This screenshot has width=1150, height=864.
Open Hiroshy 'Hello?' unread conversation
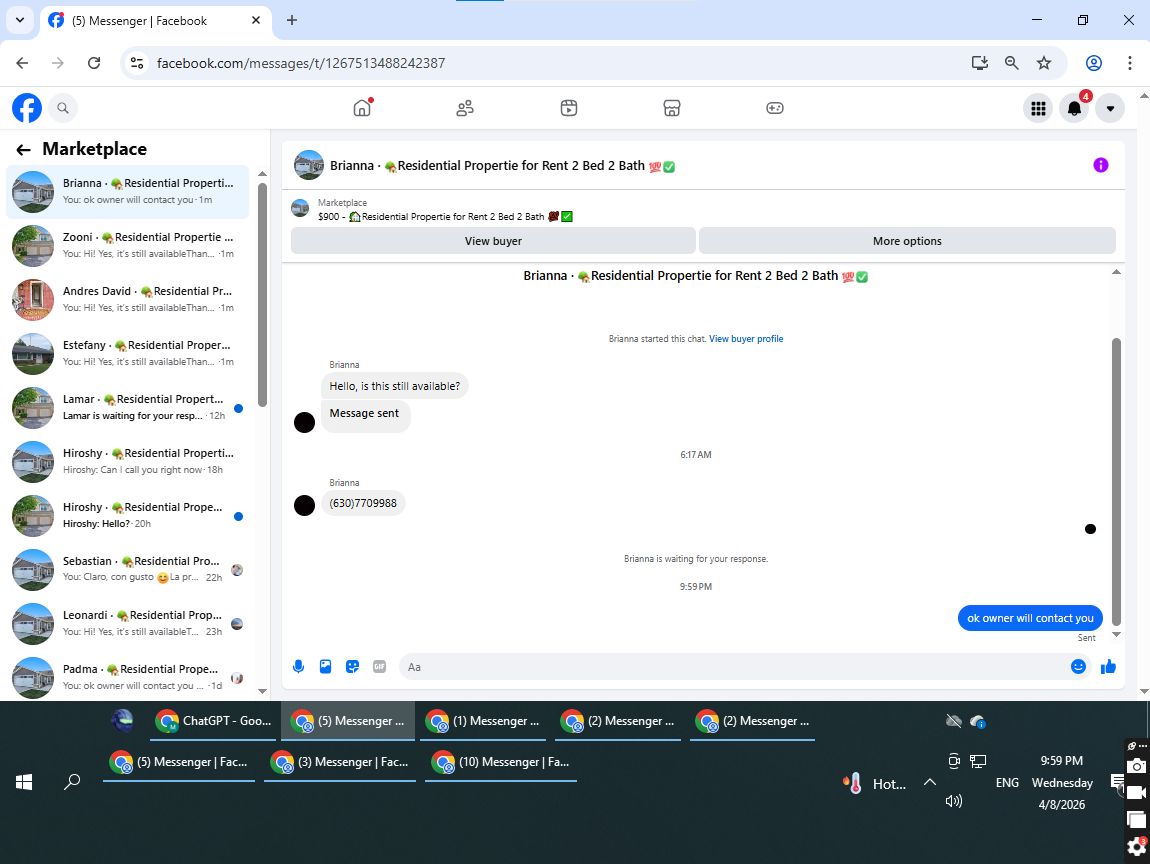pyautogui.click(x=128, y=516)
